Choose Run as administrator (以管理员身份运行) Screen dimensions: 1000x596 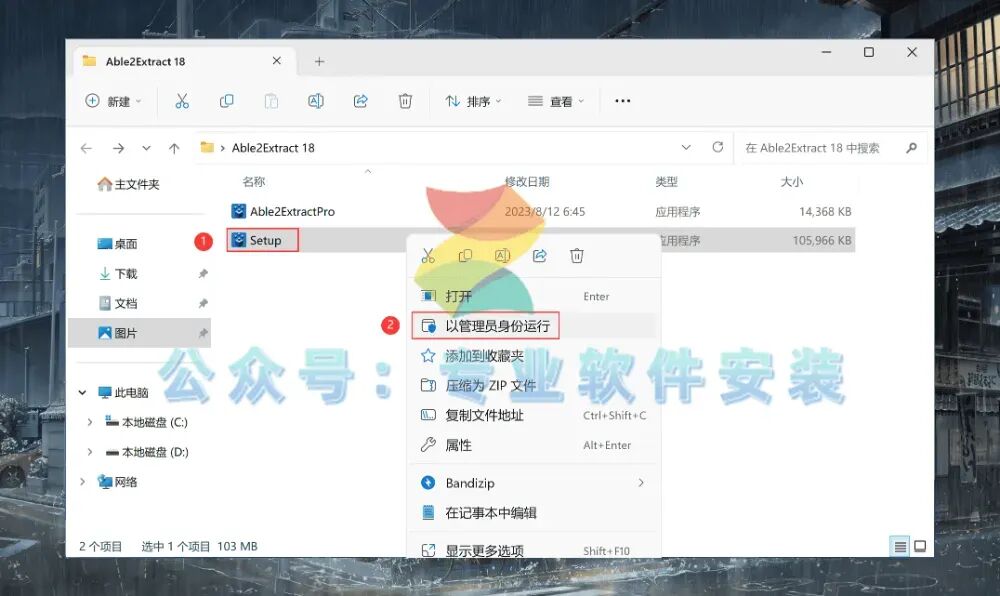coord(534,326)
